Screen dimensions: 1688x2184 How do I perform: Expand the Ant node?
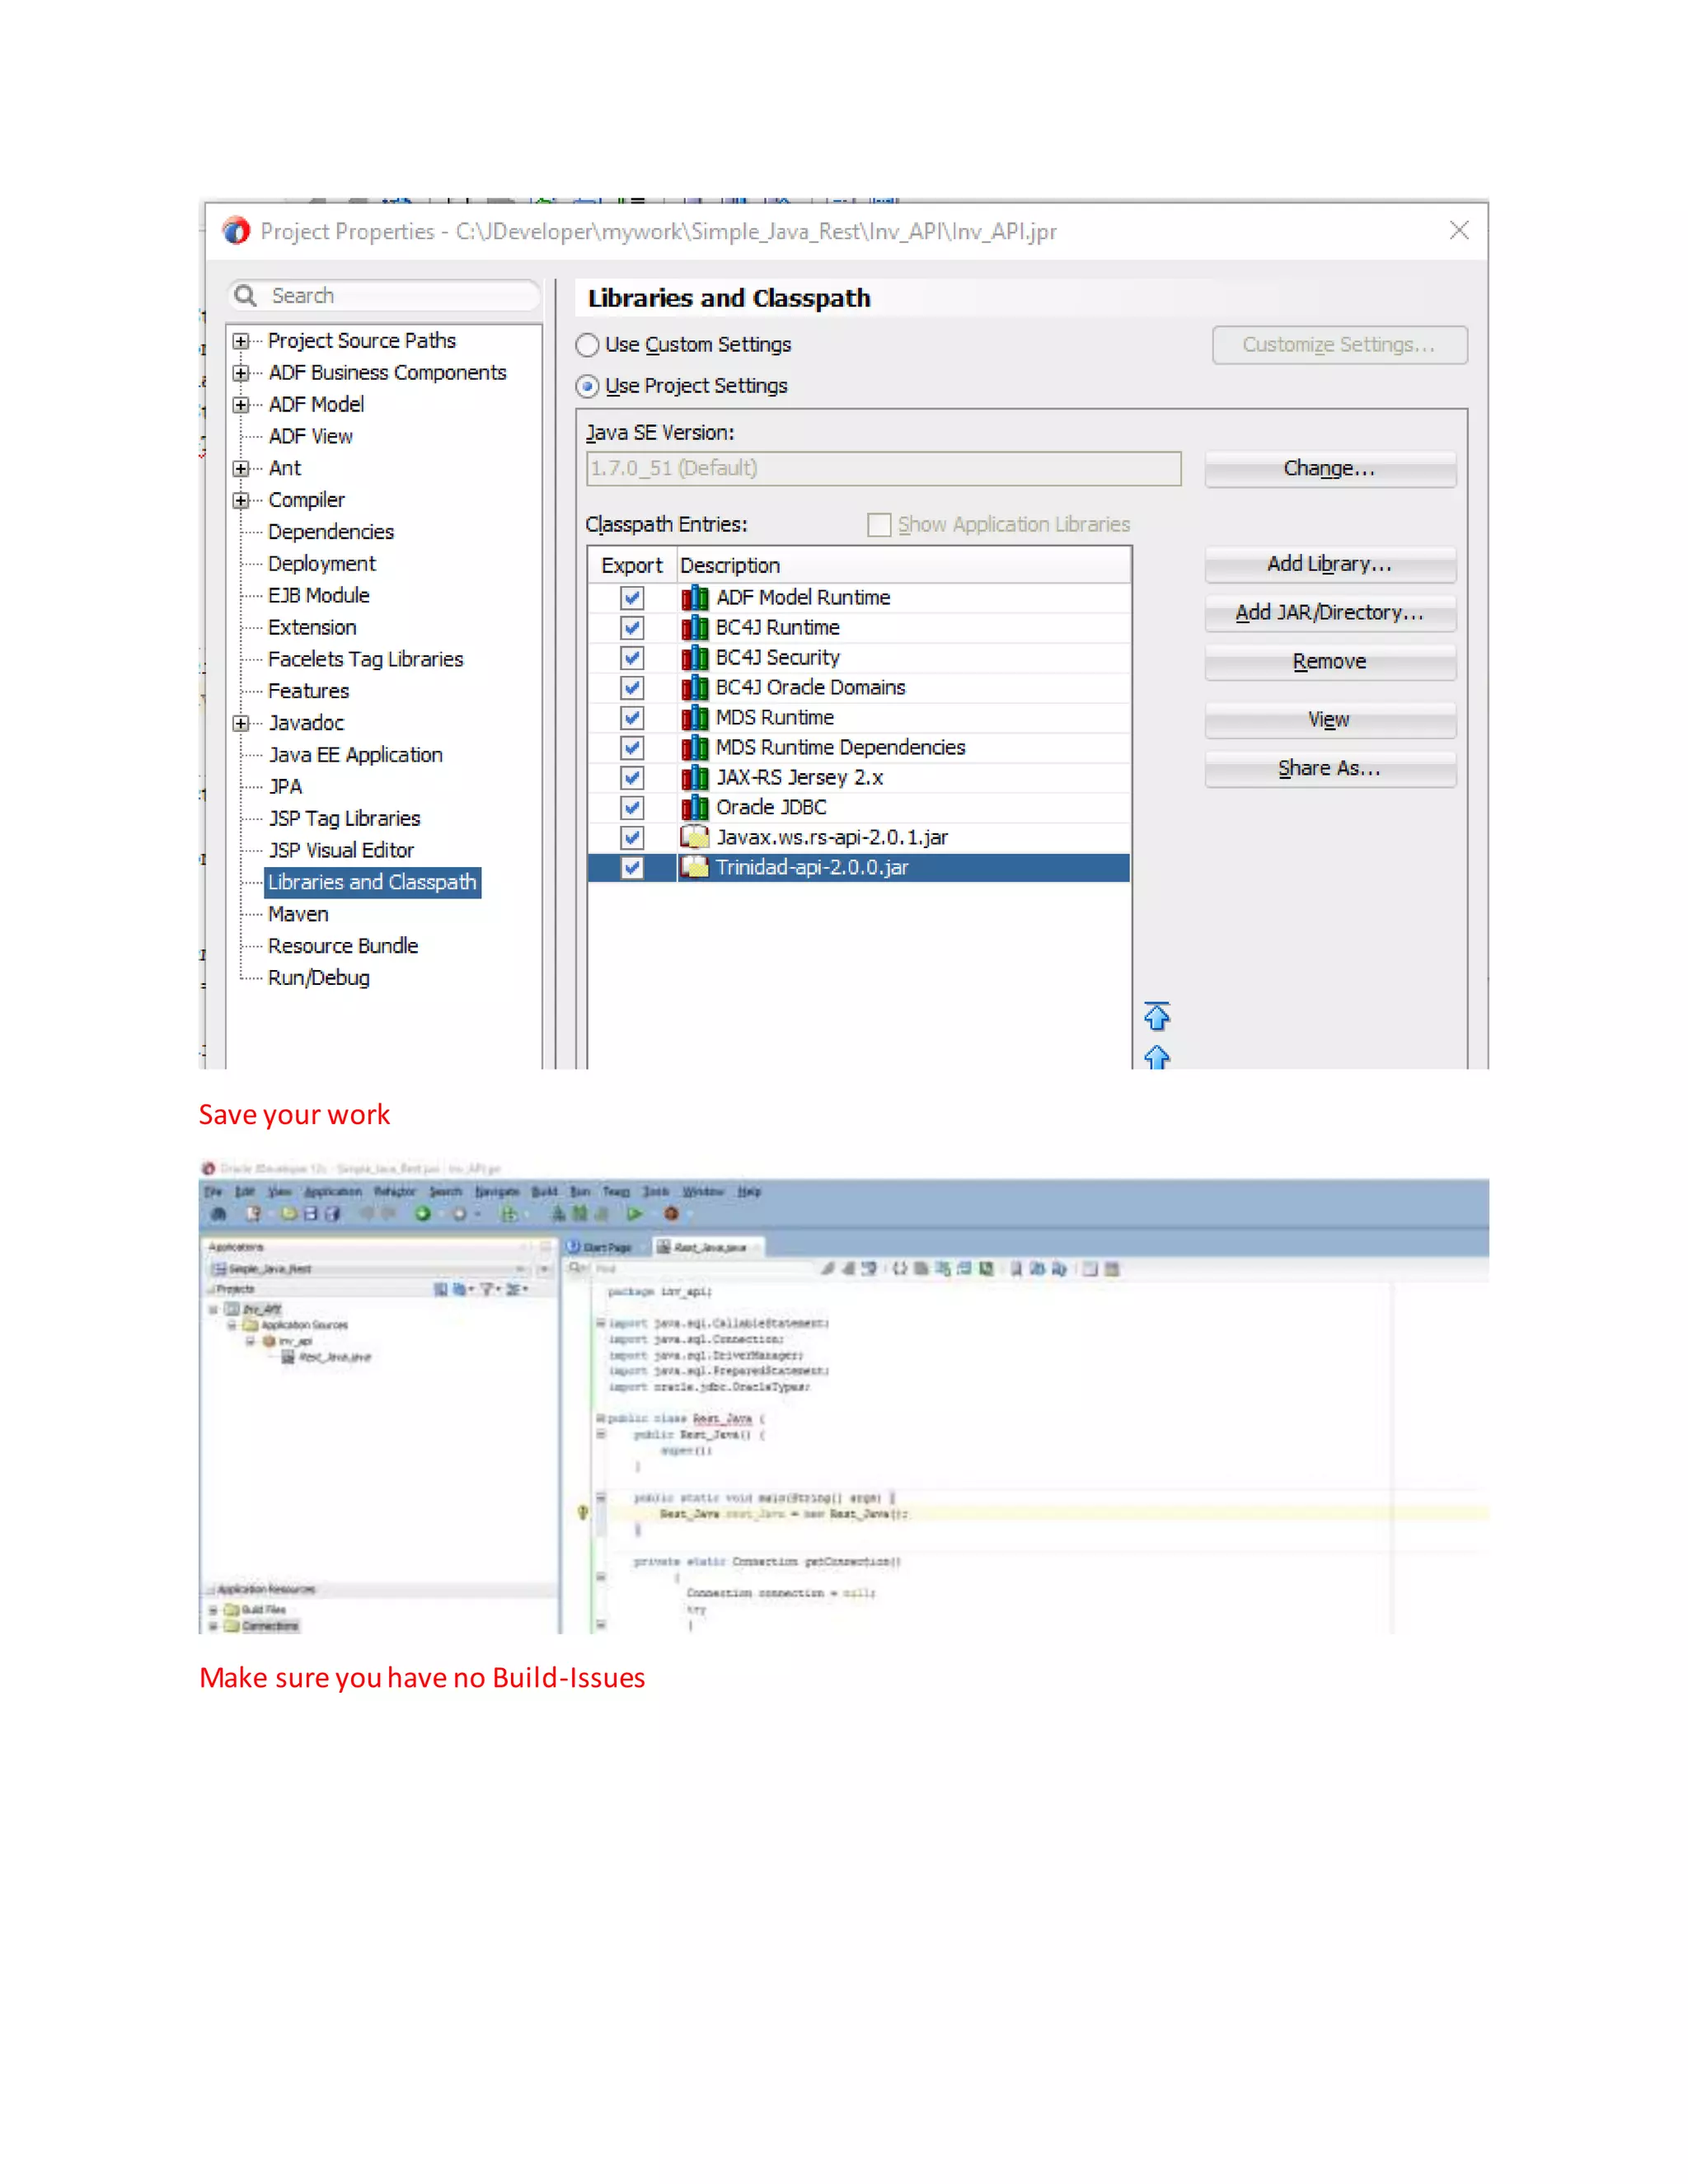point(241,468)
